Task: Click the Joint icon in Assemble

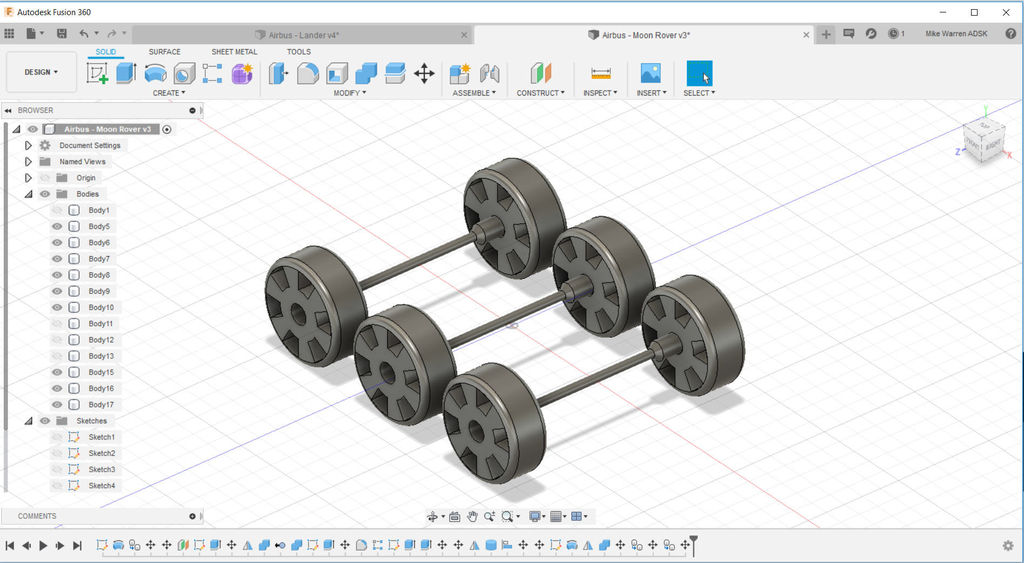Action: 489,73
